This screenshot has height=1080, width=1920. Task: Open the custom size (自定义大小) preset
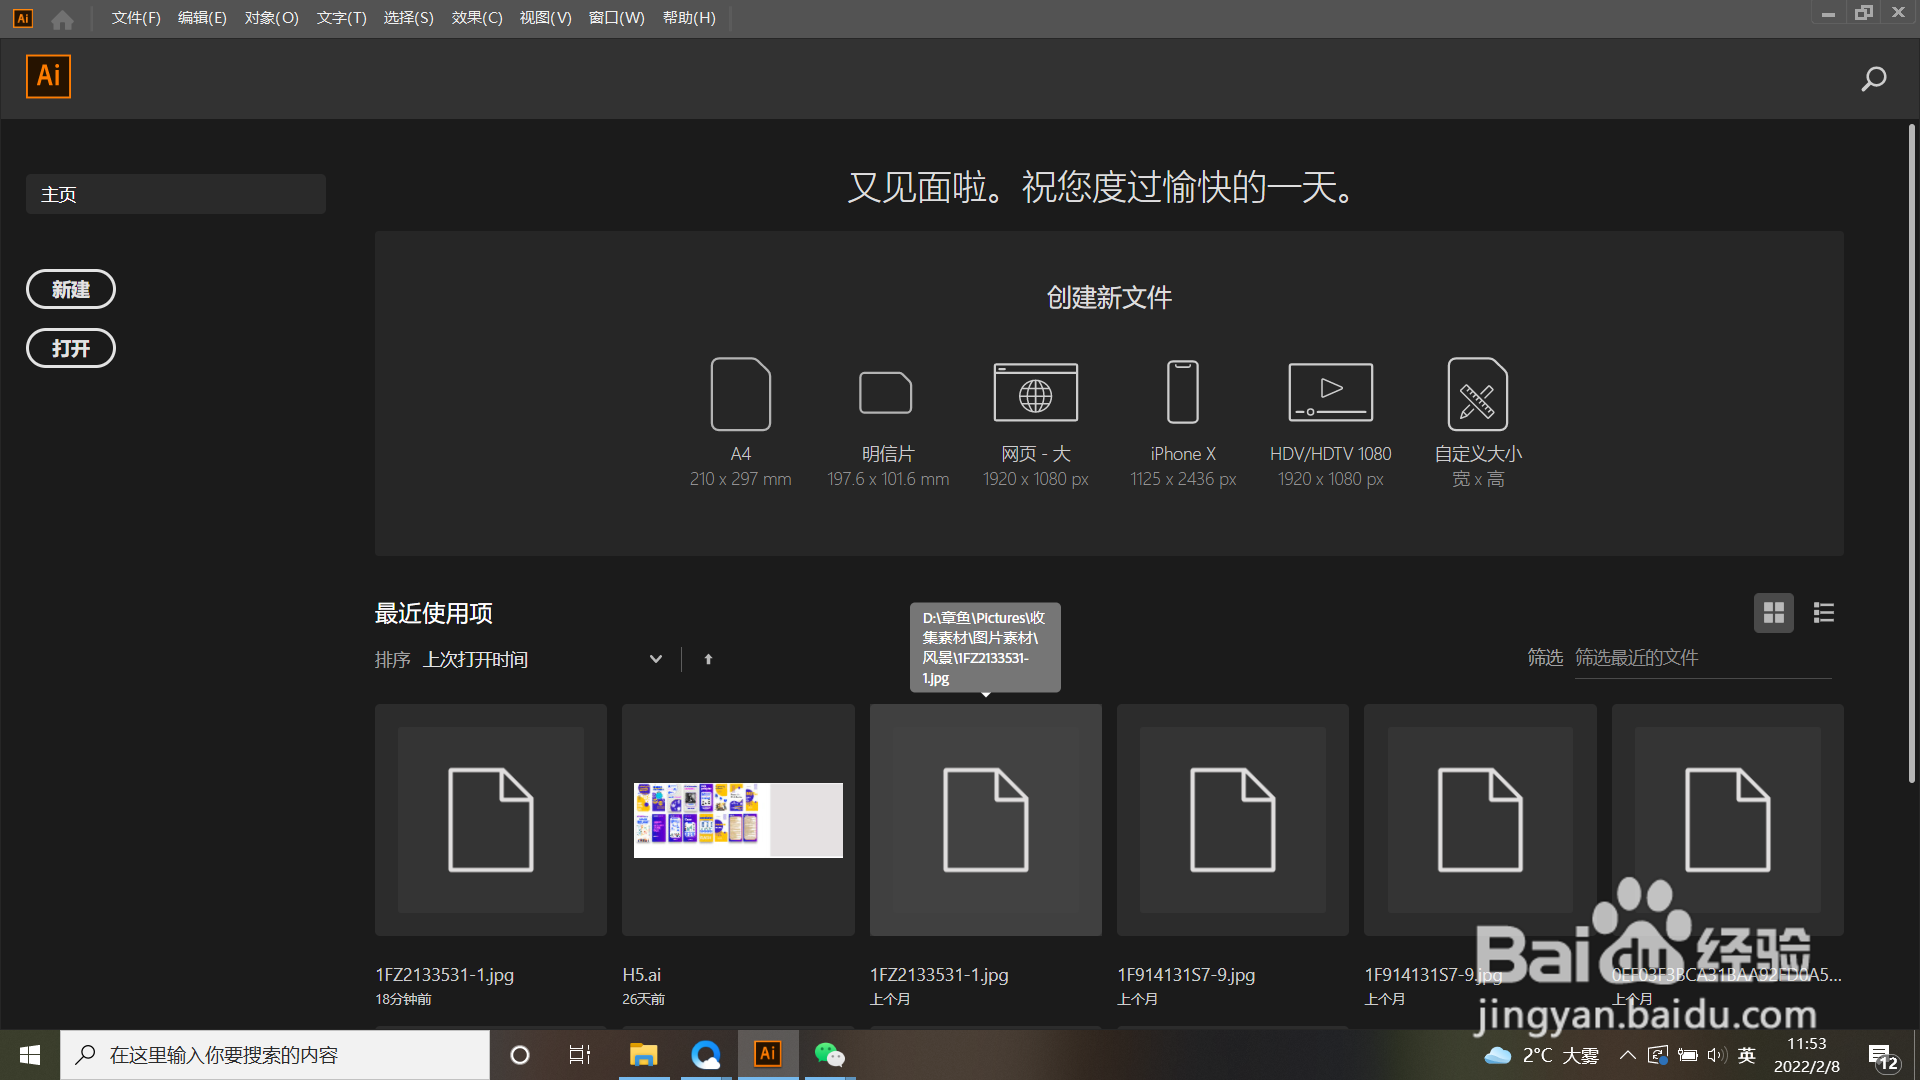(1477, 394)
